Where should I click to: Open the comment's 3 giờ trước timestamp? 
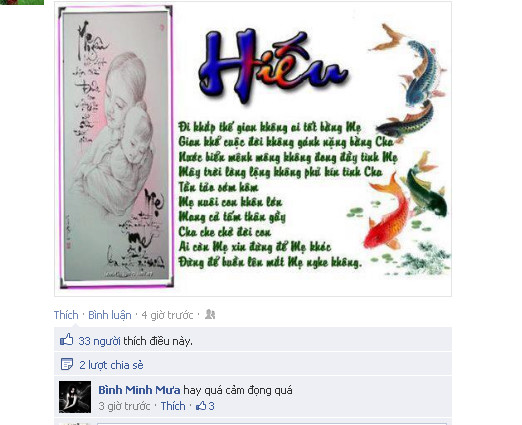124,406
